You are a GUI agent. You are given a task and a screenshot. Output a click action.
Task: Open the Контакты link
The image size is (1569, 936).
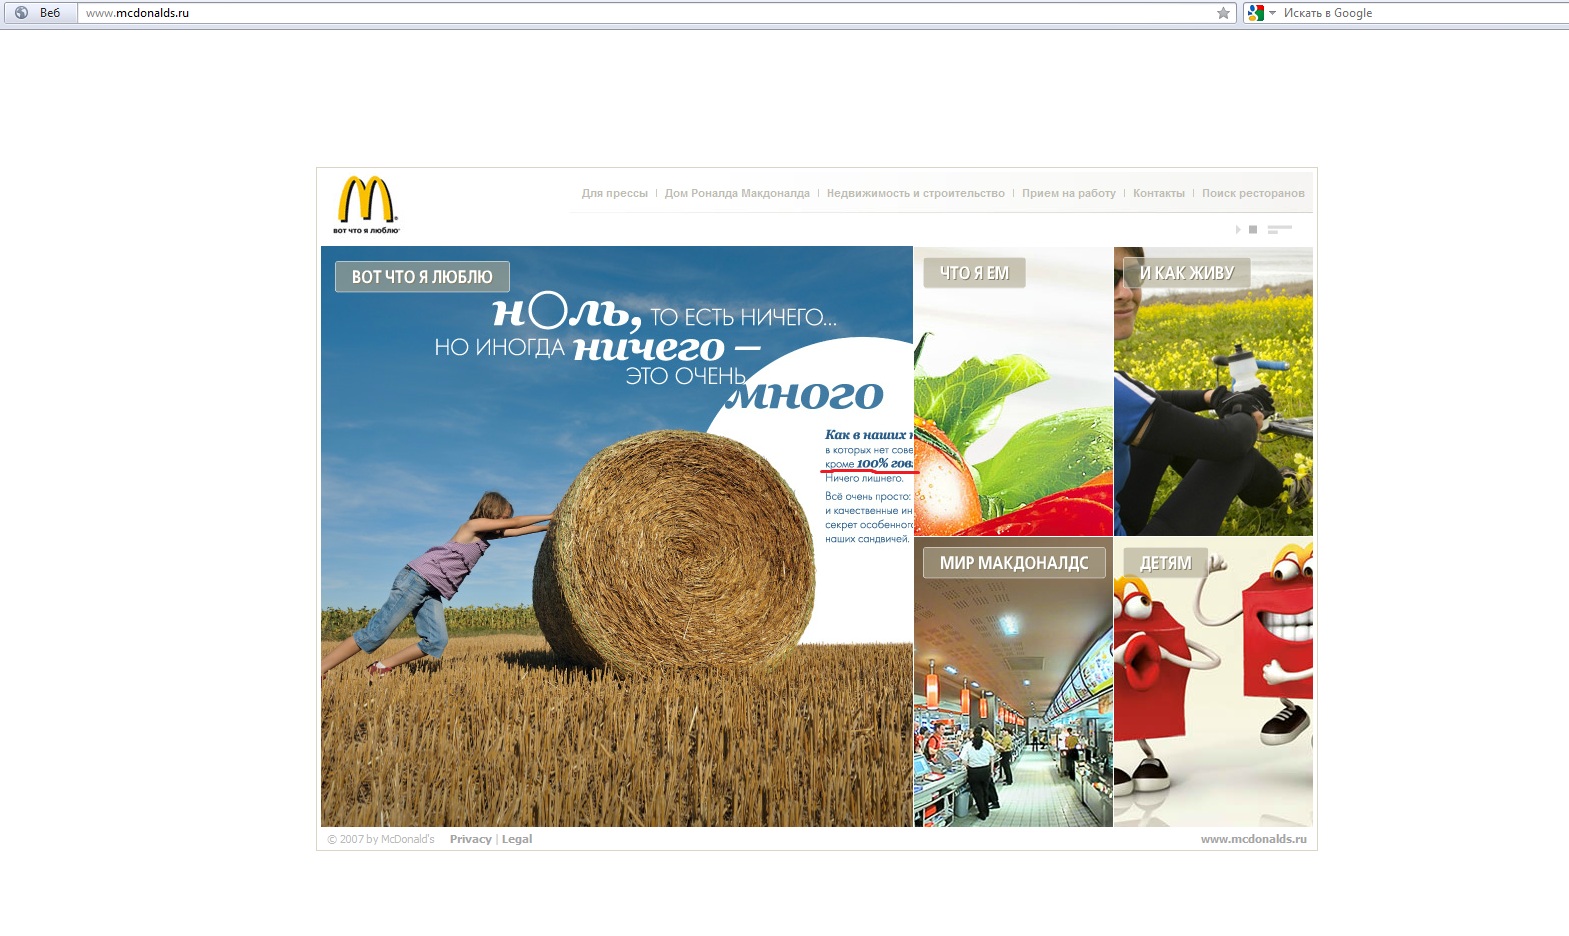tap(1158, 193)
